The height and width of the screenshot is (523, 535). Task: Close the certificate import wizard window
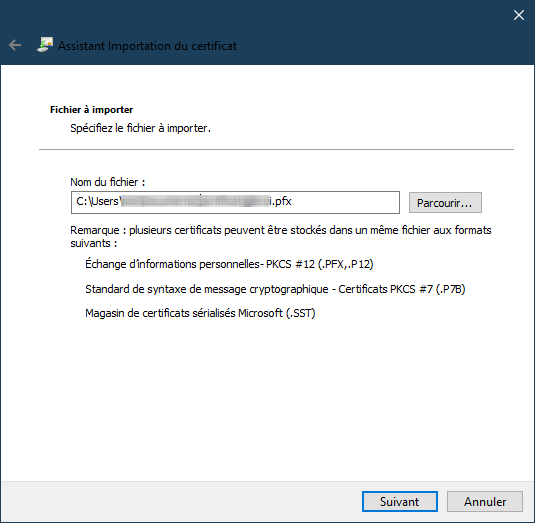click(x=519, y=15)
